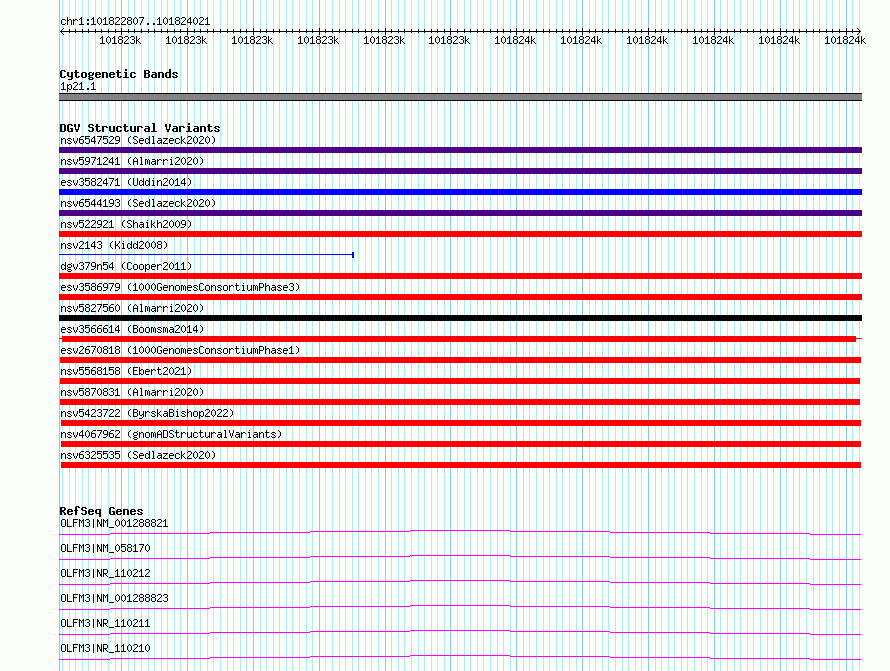This screenshot has height=671, width=890.
Task: Click the nsv6547529 (Sedlazeck2020) variant label
Action: tap(138, 140)
